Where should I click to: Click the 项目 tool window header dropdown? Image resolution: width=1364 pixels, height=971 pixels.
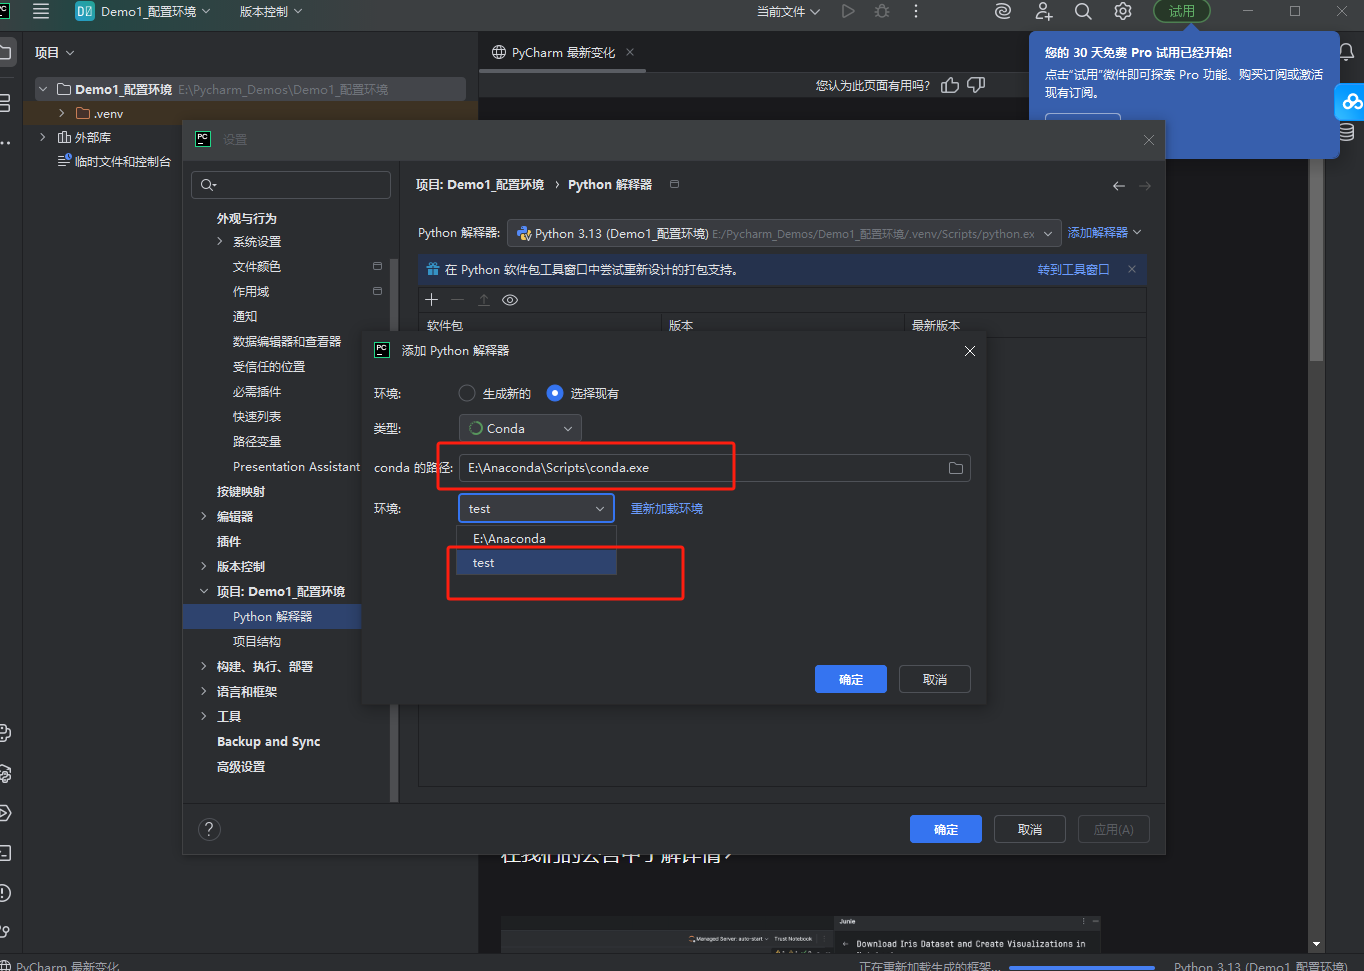pos(54,52)
